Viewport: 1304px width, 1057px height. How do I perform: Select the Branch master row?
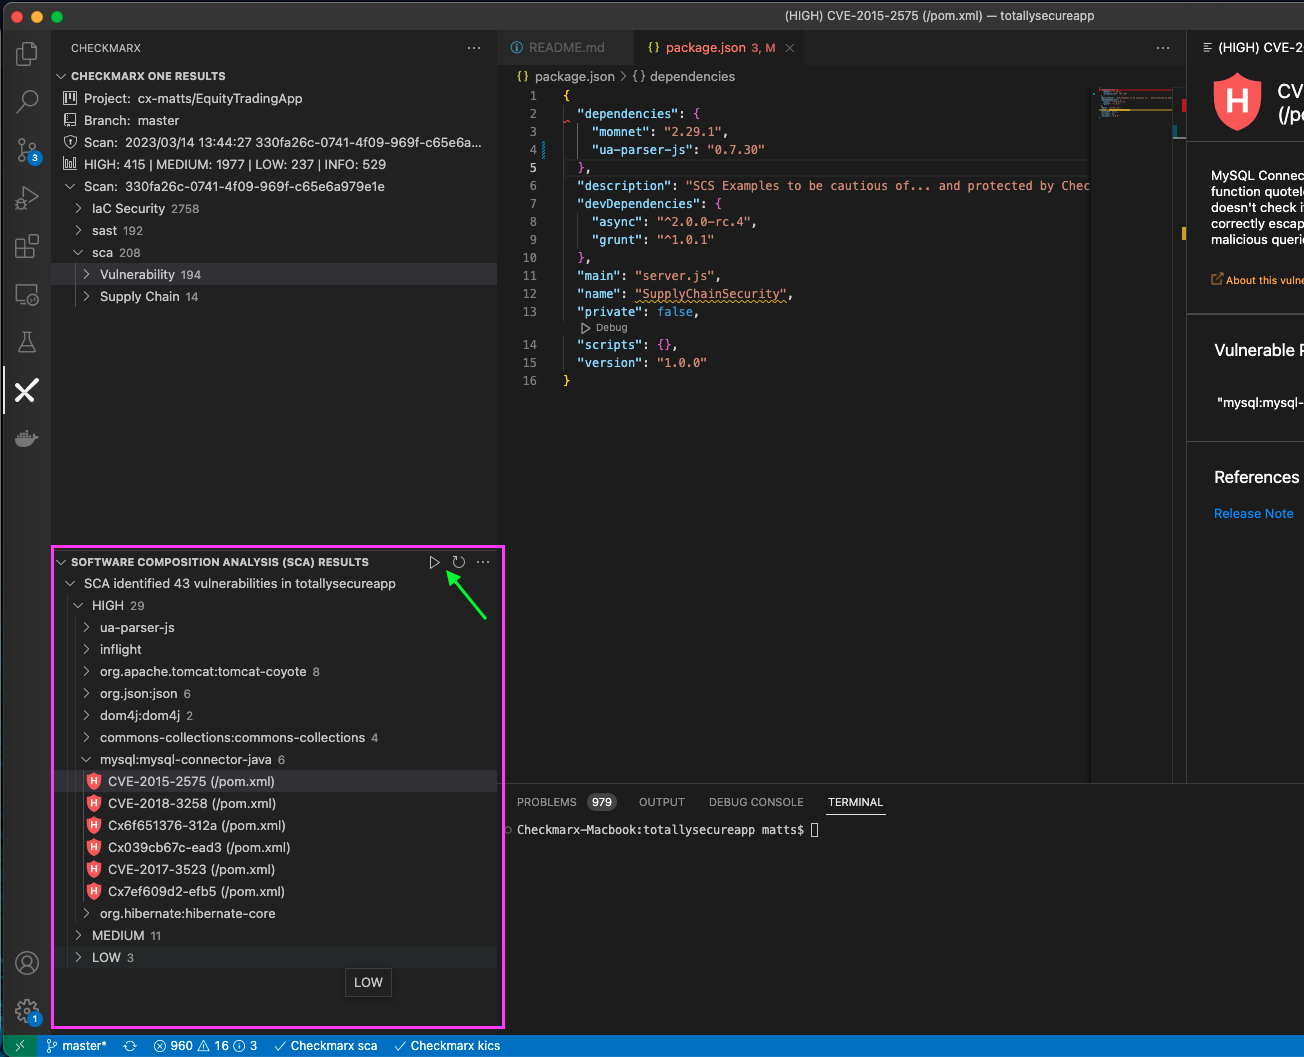(274, 120)
